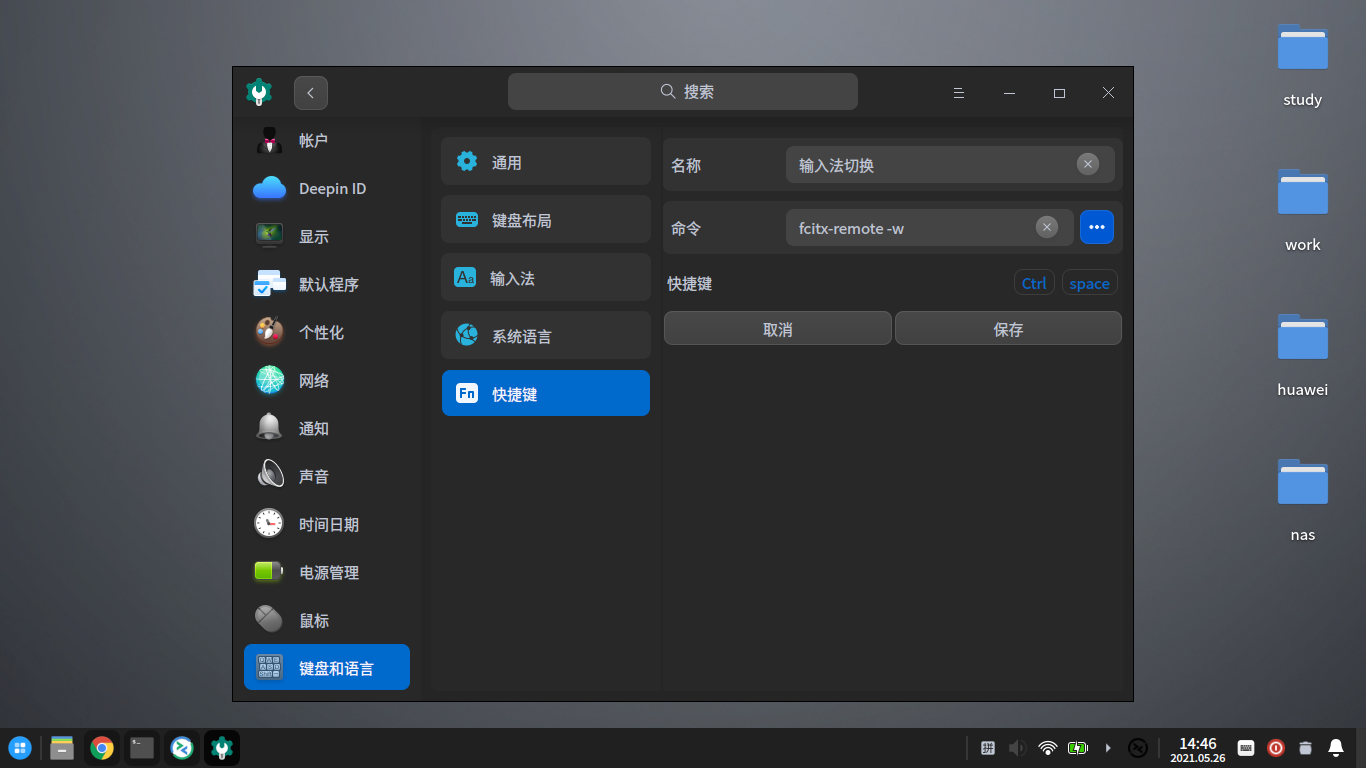Click the back arrow in the title bar
The width and height of the screenshot is (1366, 768).
tap(311, 93)
